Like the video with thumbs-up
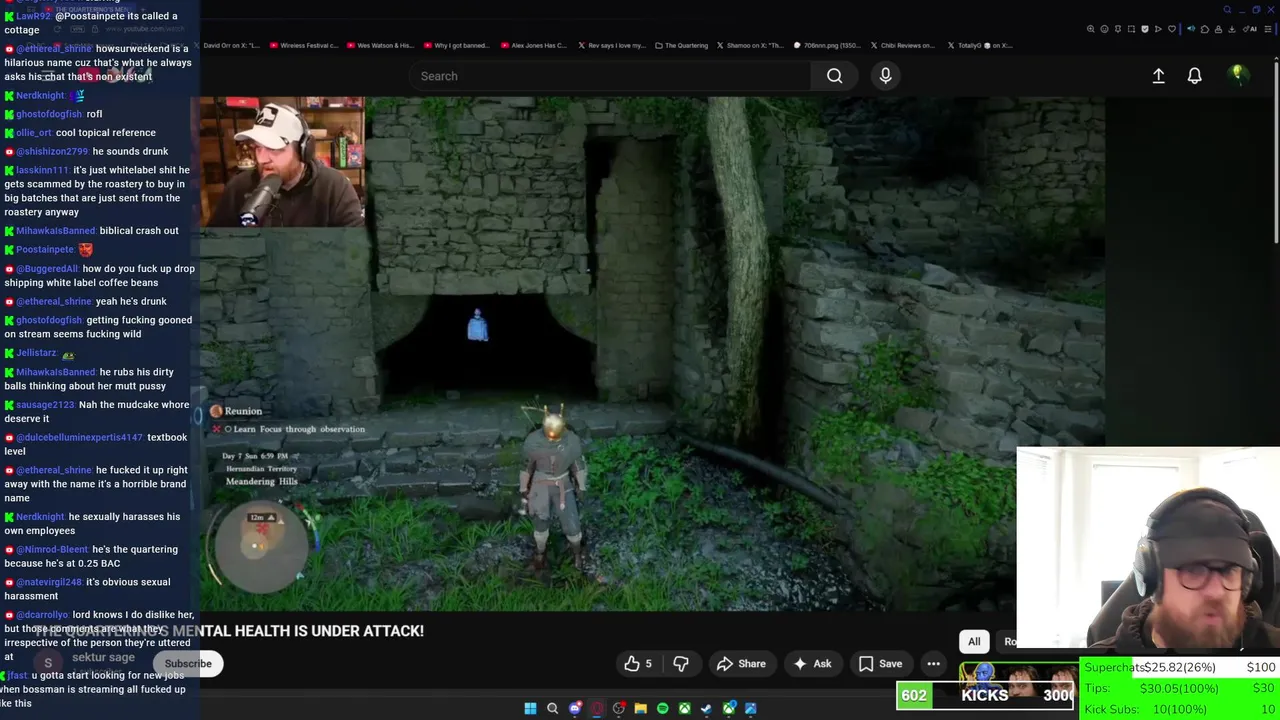The height and width of the screenshot is (720, 1280). point(638,664)
